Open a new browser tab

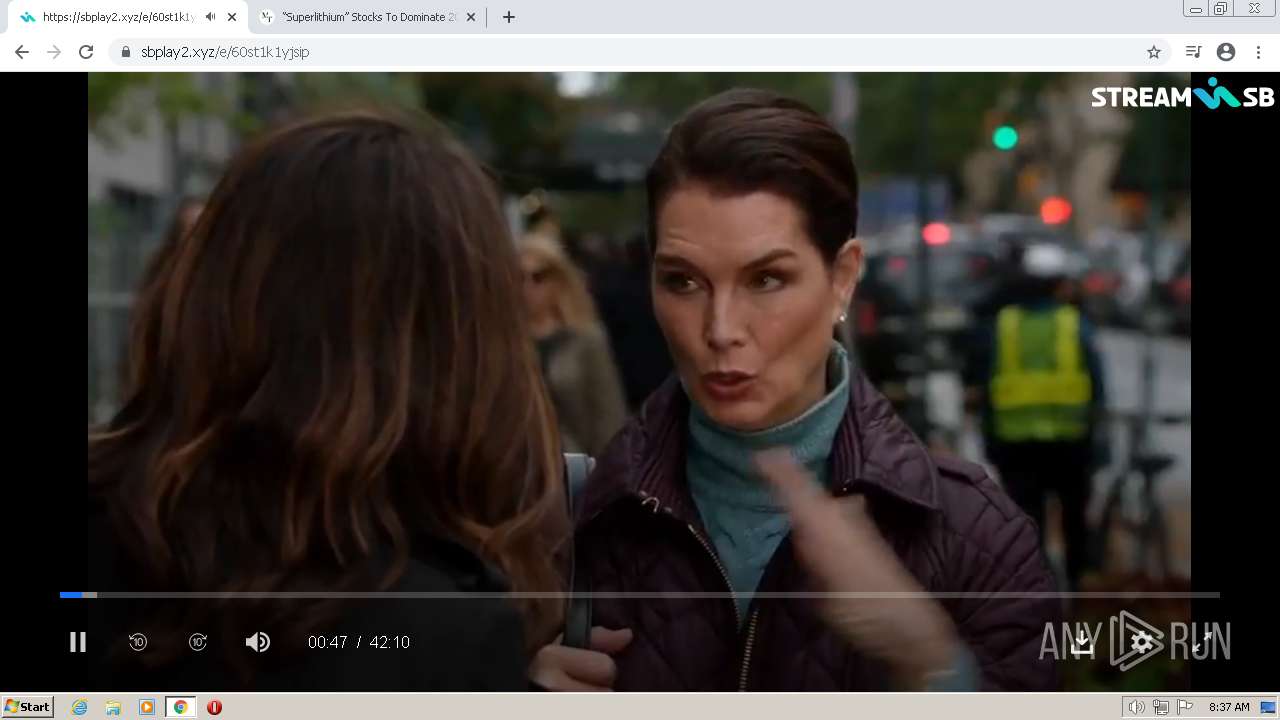pos(509,17)
